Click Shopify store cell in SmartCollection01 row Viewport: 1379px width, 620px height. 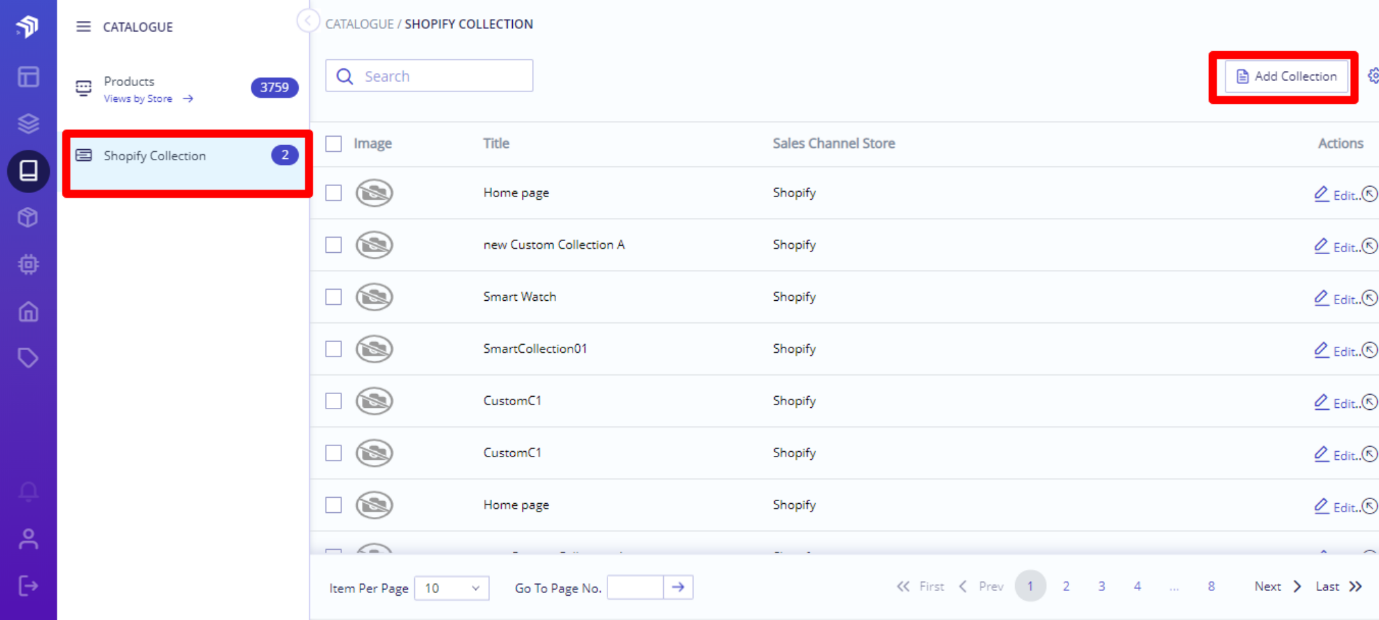[x=794, y=349]
